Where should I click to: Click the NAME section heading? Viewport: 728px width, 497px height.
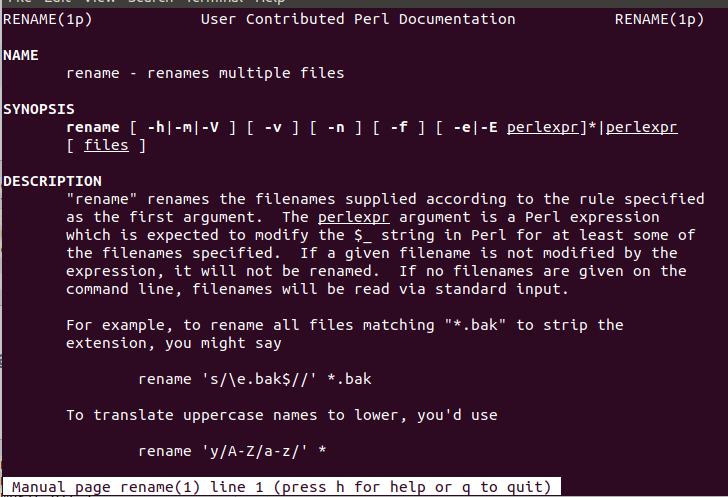point(20,55)
